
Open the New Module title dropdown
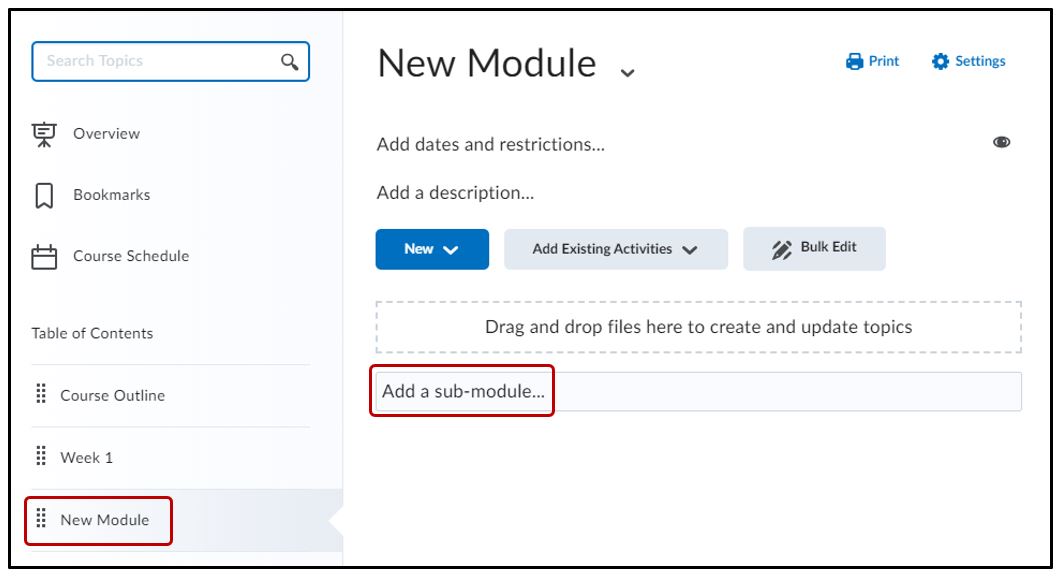click(x=627, y=72)
